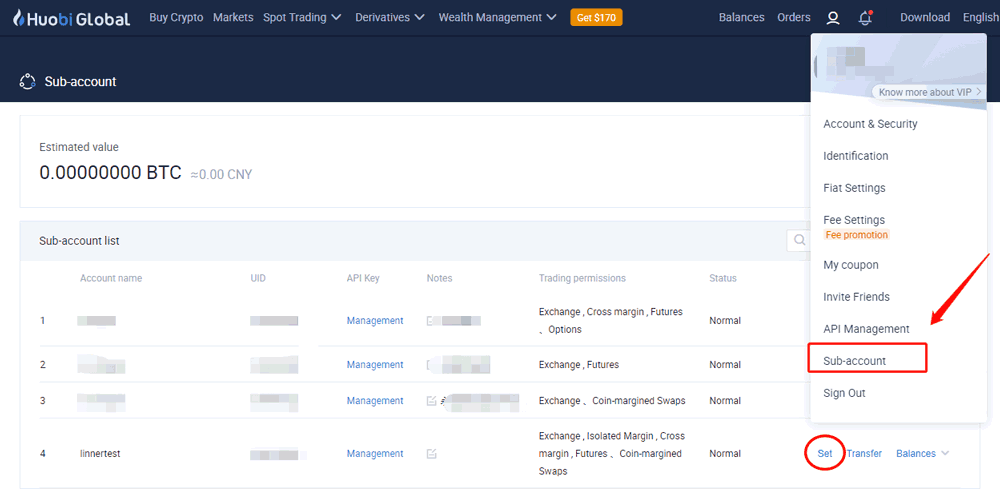
Task: Open Balances in top bar
Action: (x=741, y=17)
